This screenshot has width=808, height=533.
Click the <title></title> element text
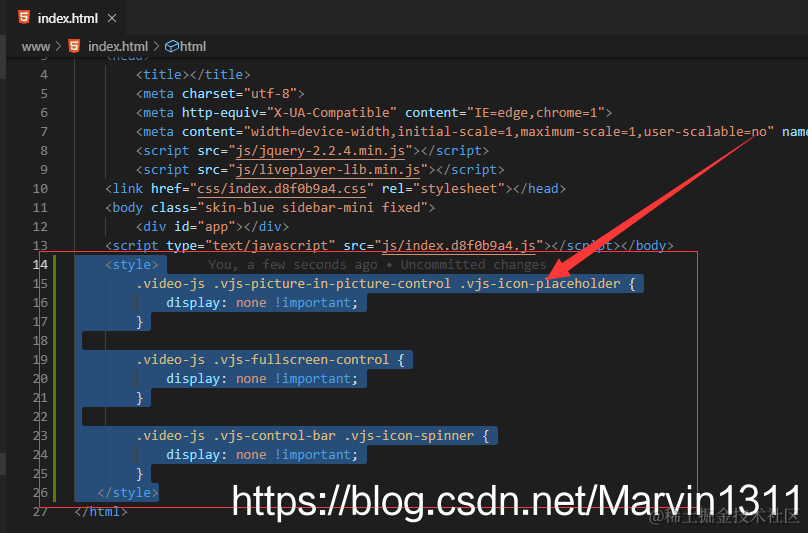(193, 75)
